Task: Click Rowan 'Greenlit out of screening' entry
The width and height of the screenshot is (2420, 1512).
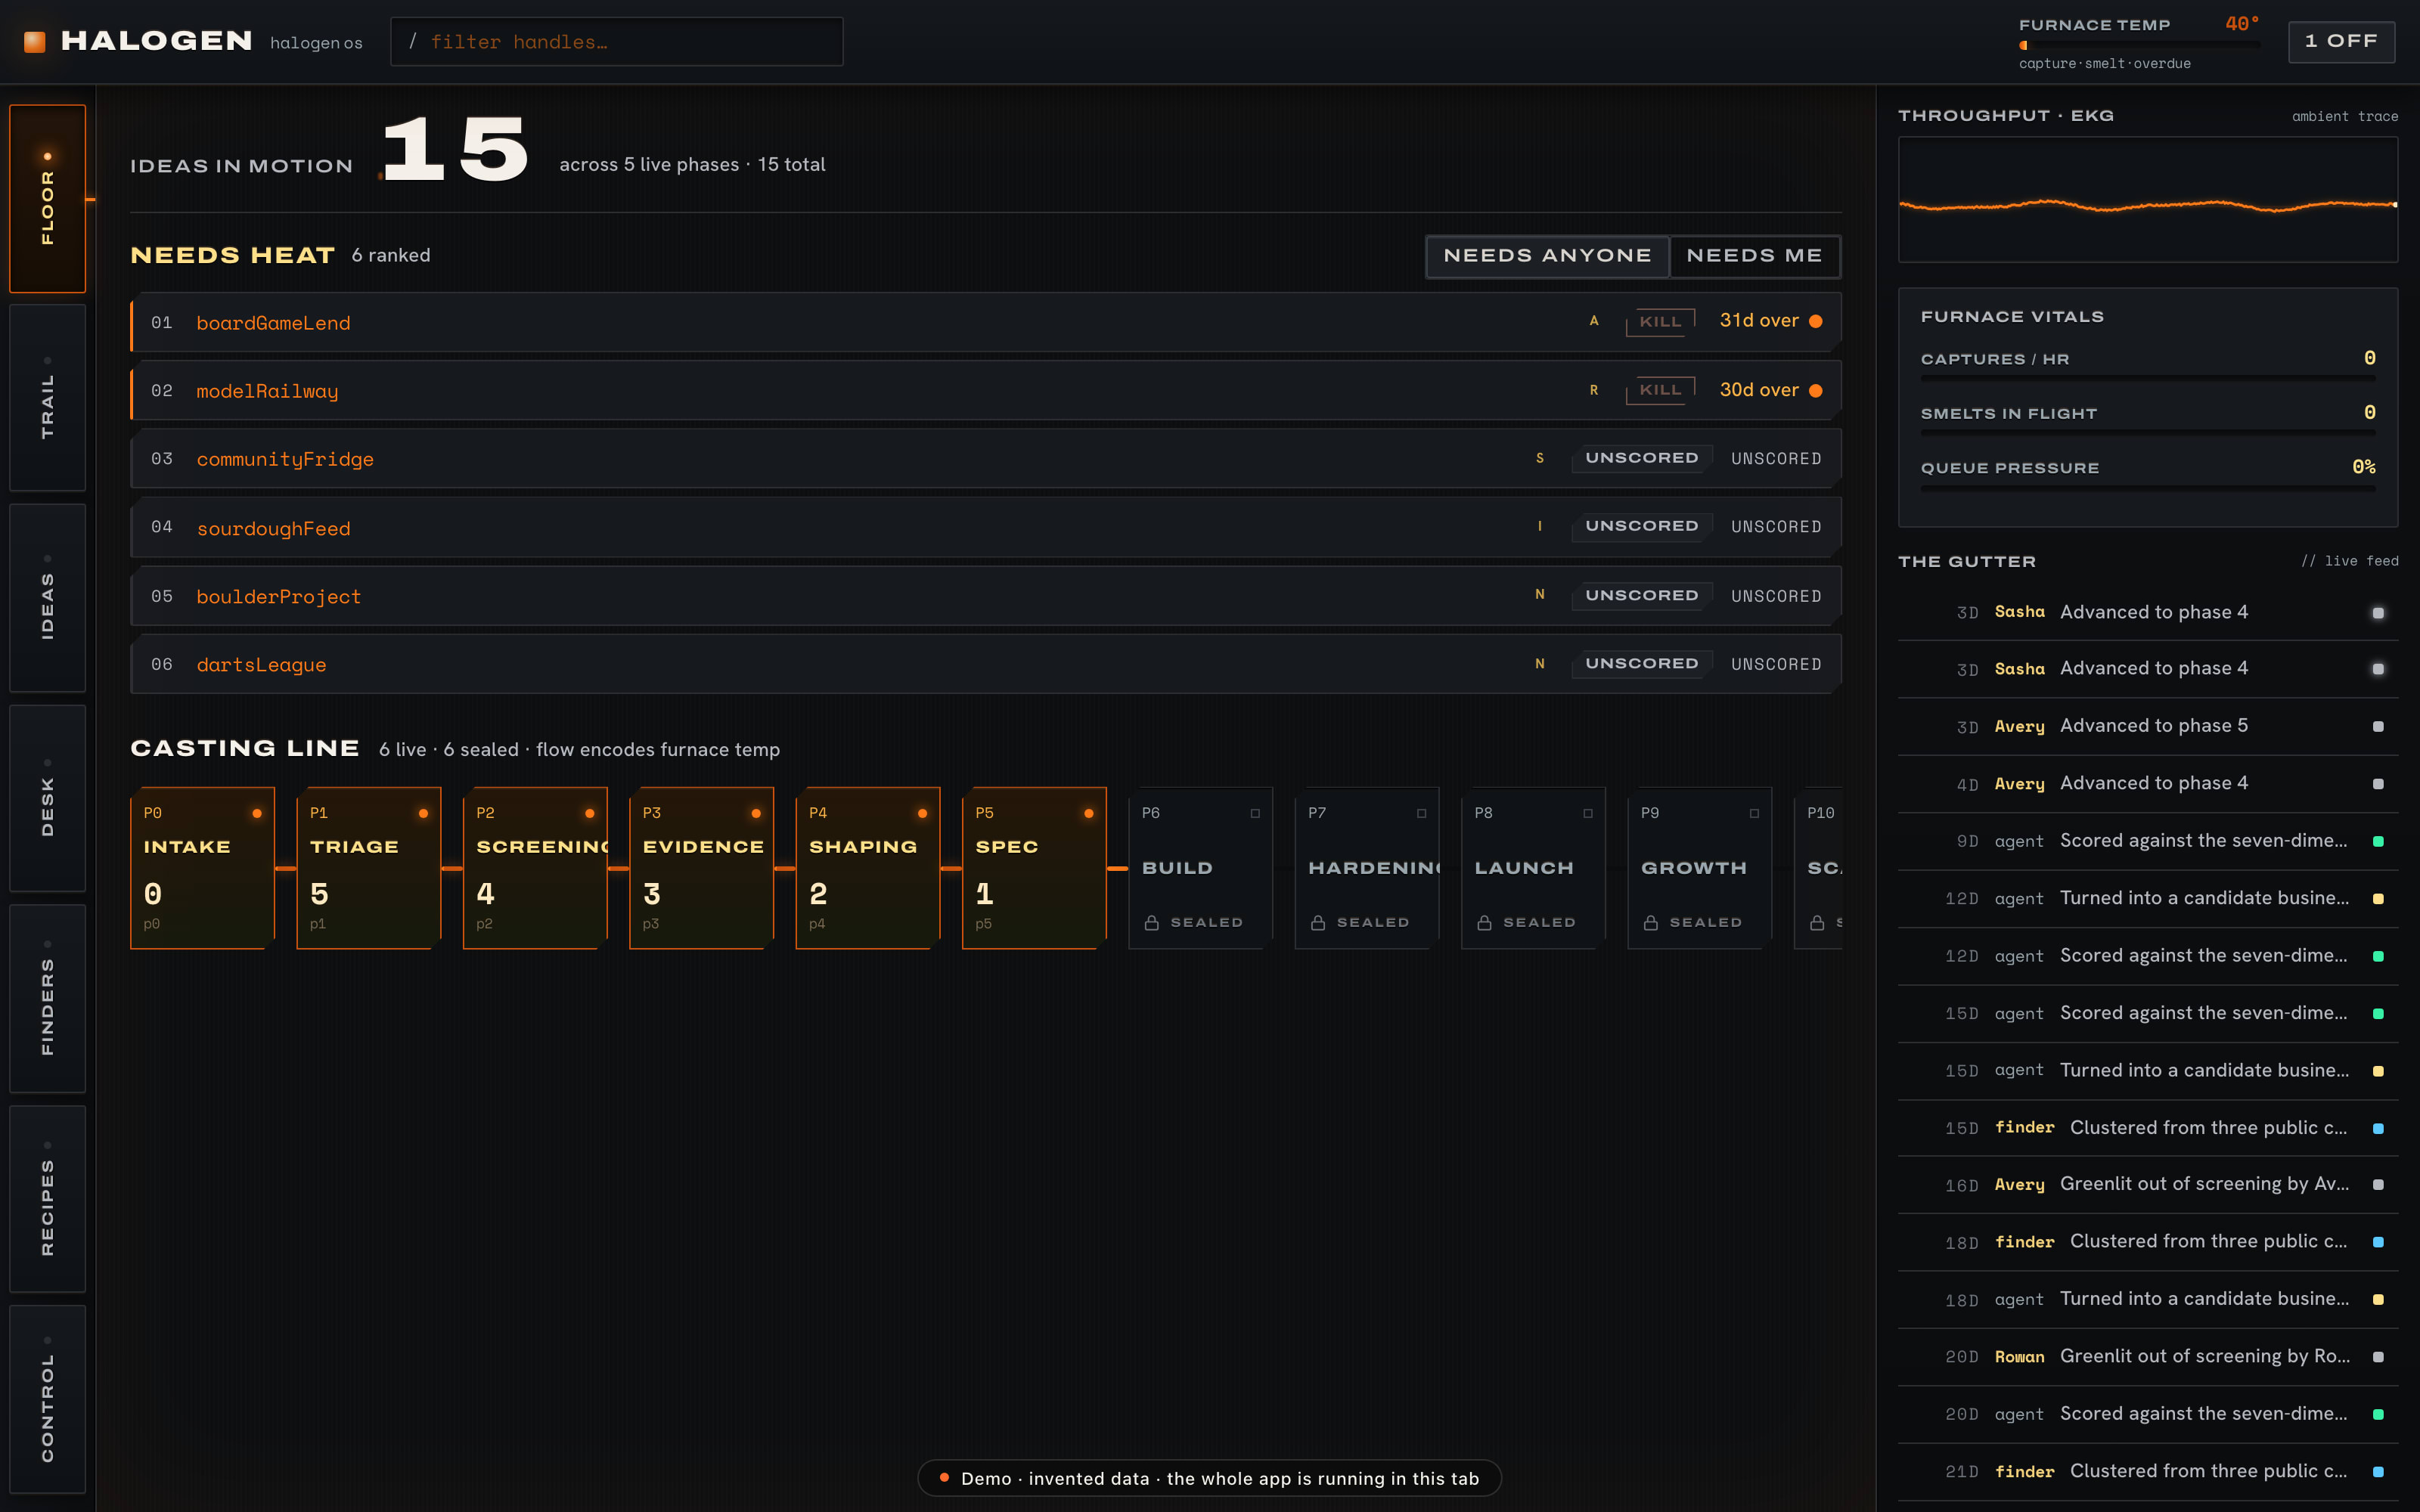Action: pos(2148,1357)
